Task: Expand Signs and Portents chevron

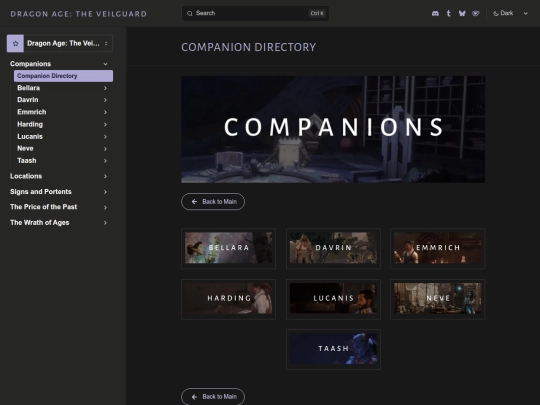Action: pos(105,192)
